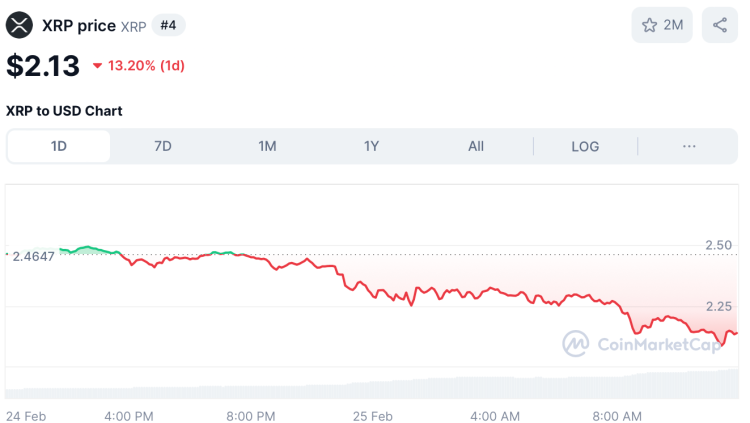Click the 25 Feb date marker
The image size is (750, 423).
click(373, 415)
